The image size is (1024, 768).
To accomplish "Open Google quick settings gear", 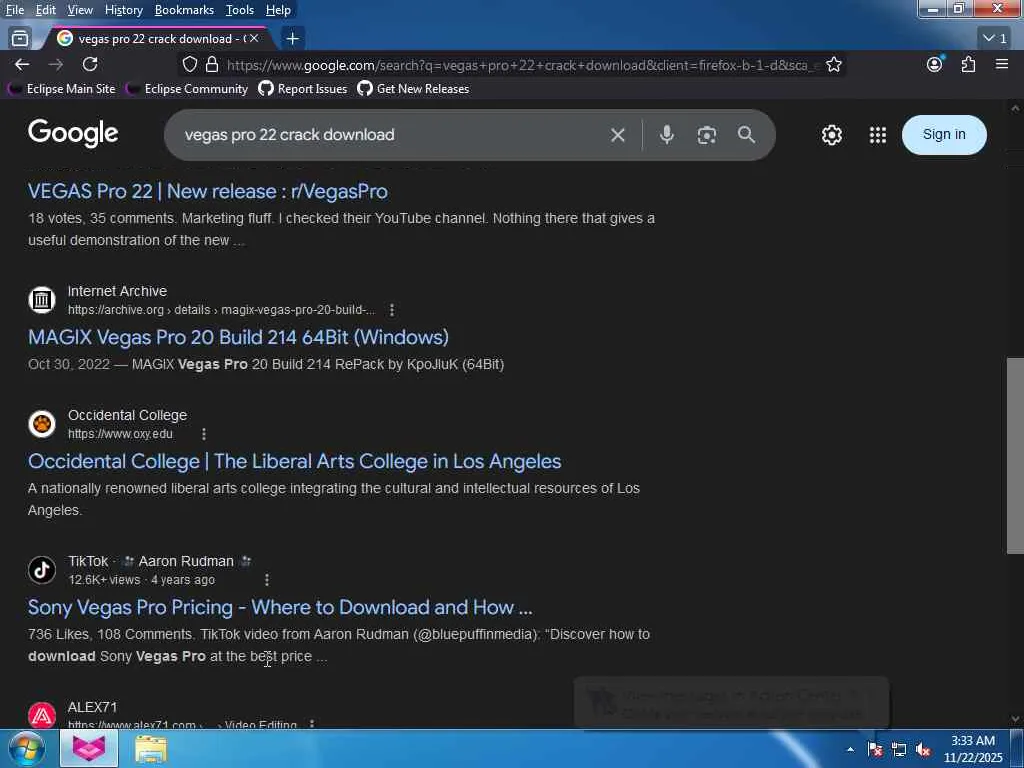I will point(831,135).
